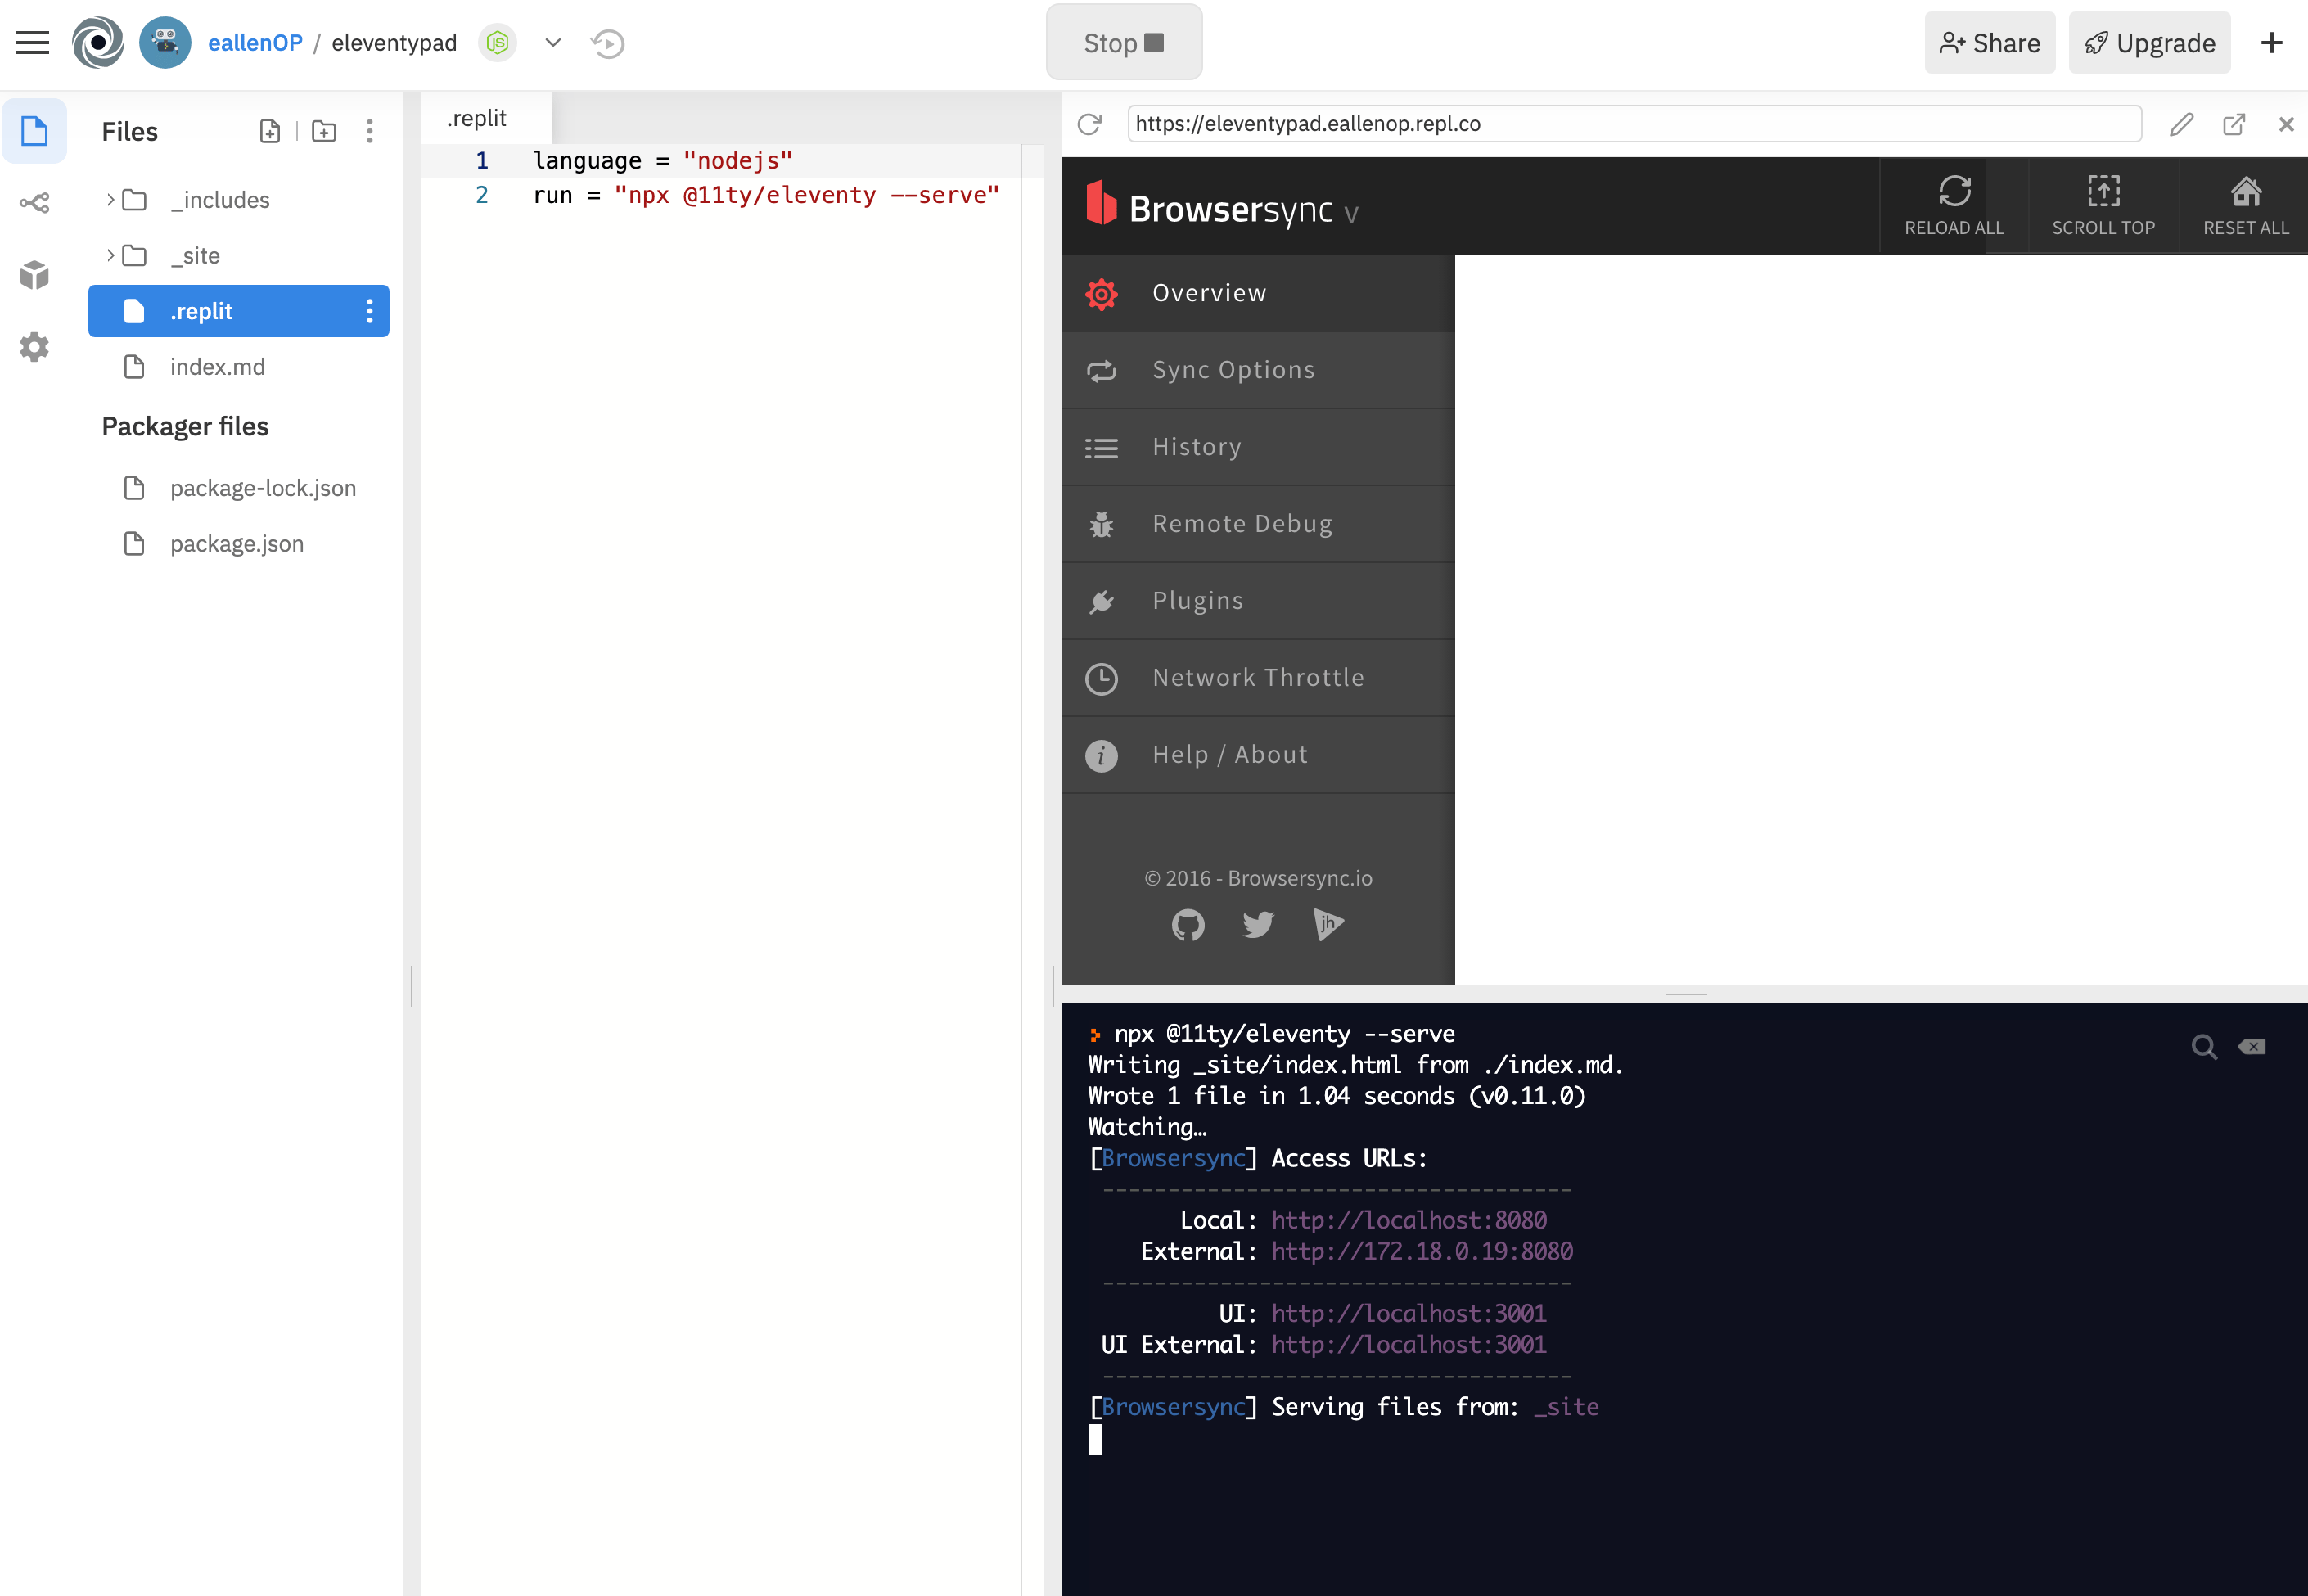Click the Replit logo icon
Image resolution: width=2308 pixels, height=1596 pixels.
[98, 43]
